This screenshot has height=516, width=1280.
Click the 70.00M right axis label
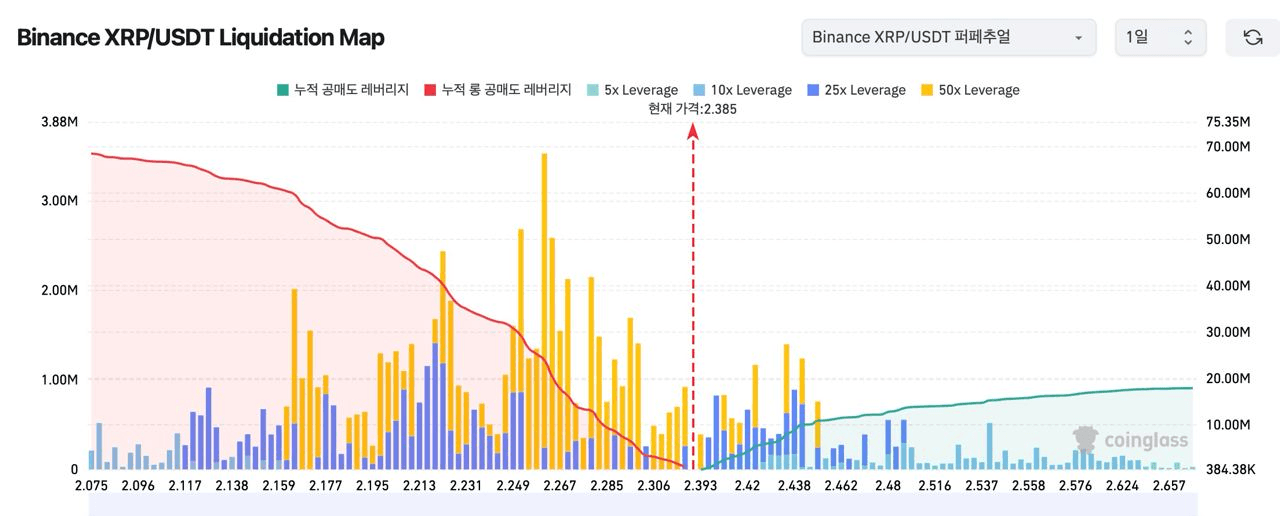pos(1229,146)
